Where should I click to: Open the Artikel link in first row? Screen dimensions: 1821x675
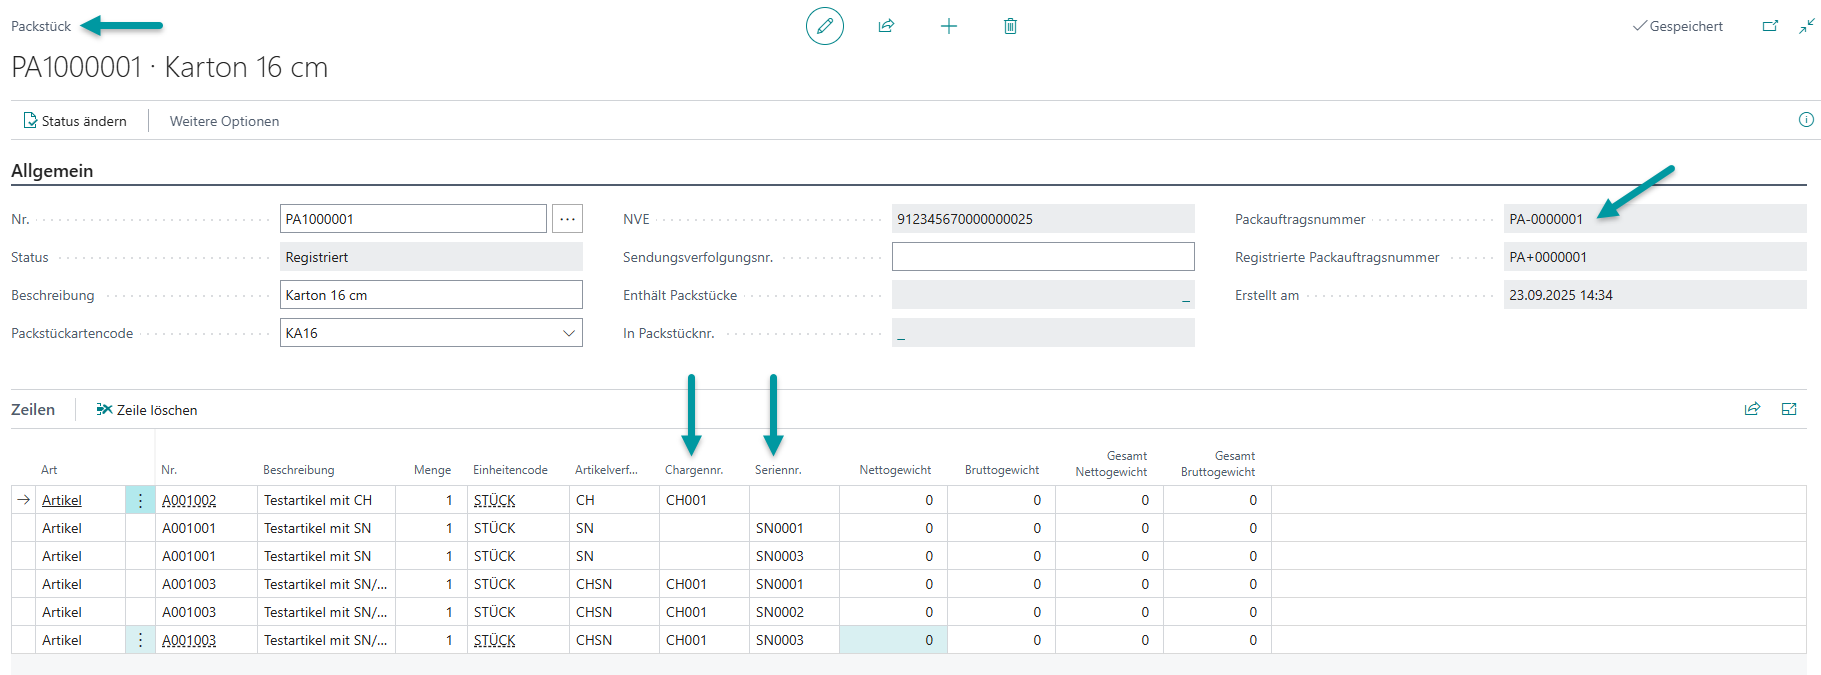coord(62,500)
